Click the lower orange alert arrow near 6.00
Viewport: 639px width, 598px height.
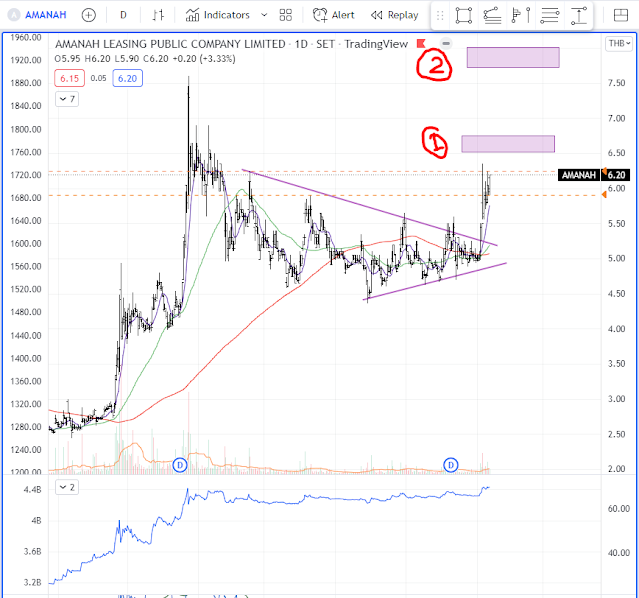[604, 195]
